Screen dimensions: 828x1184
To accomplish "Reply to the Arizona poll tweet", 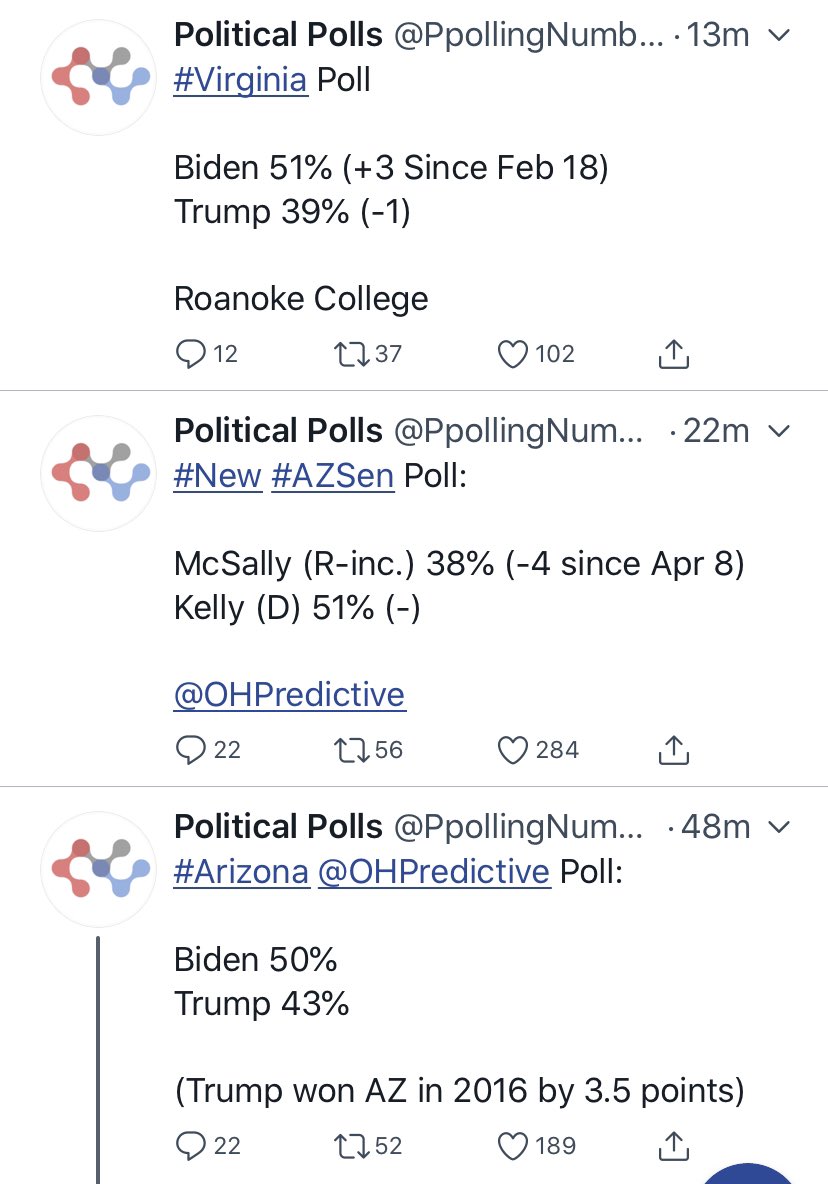I will click(190, 1145).
